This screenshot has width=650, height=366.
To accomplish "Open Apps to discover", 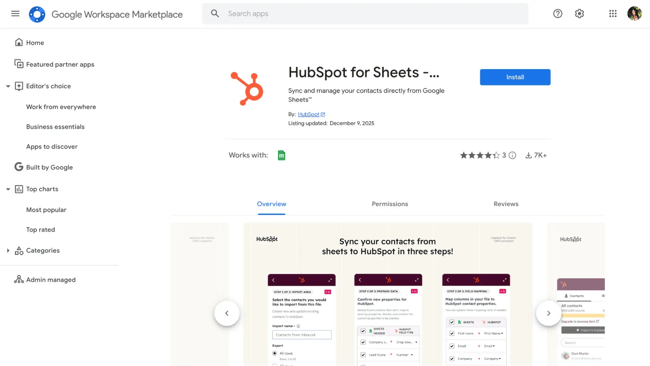I will pyautogui.click(x=52, y=147).
